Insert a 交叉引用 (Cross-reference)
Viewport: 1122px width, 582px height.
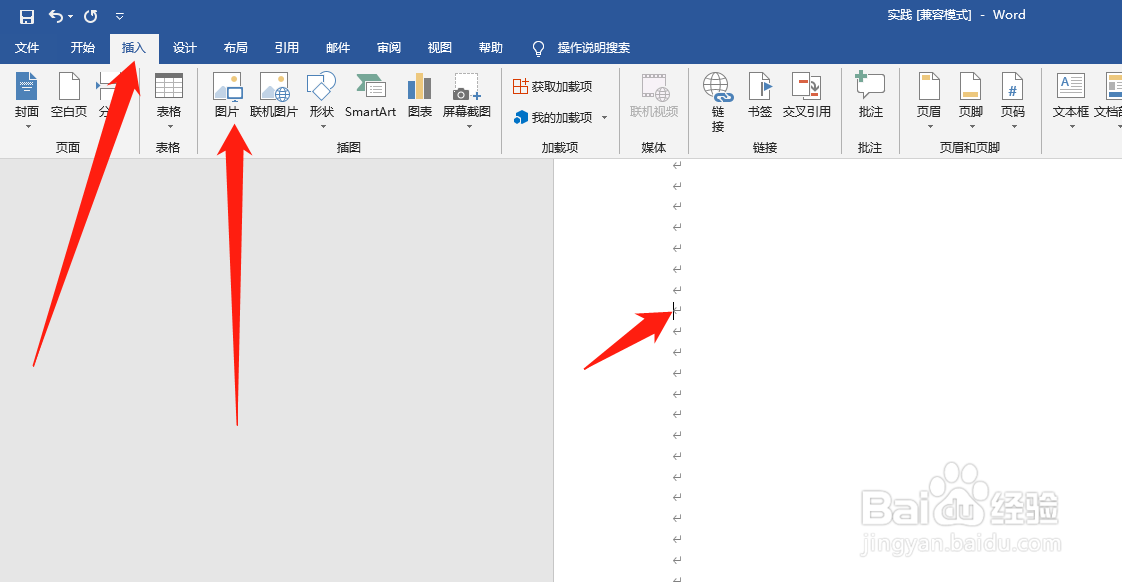click(807, 97)
